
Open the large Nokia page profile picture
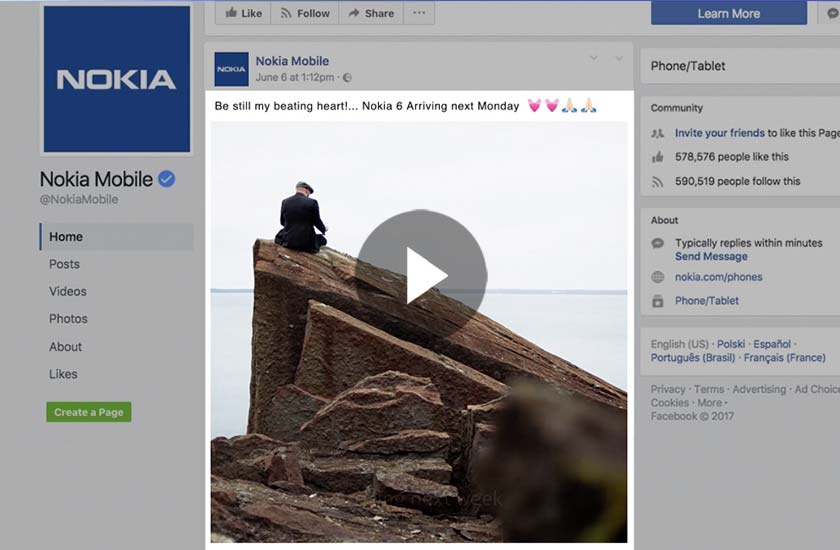point(117,79)
